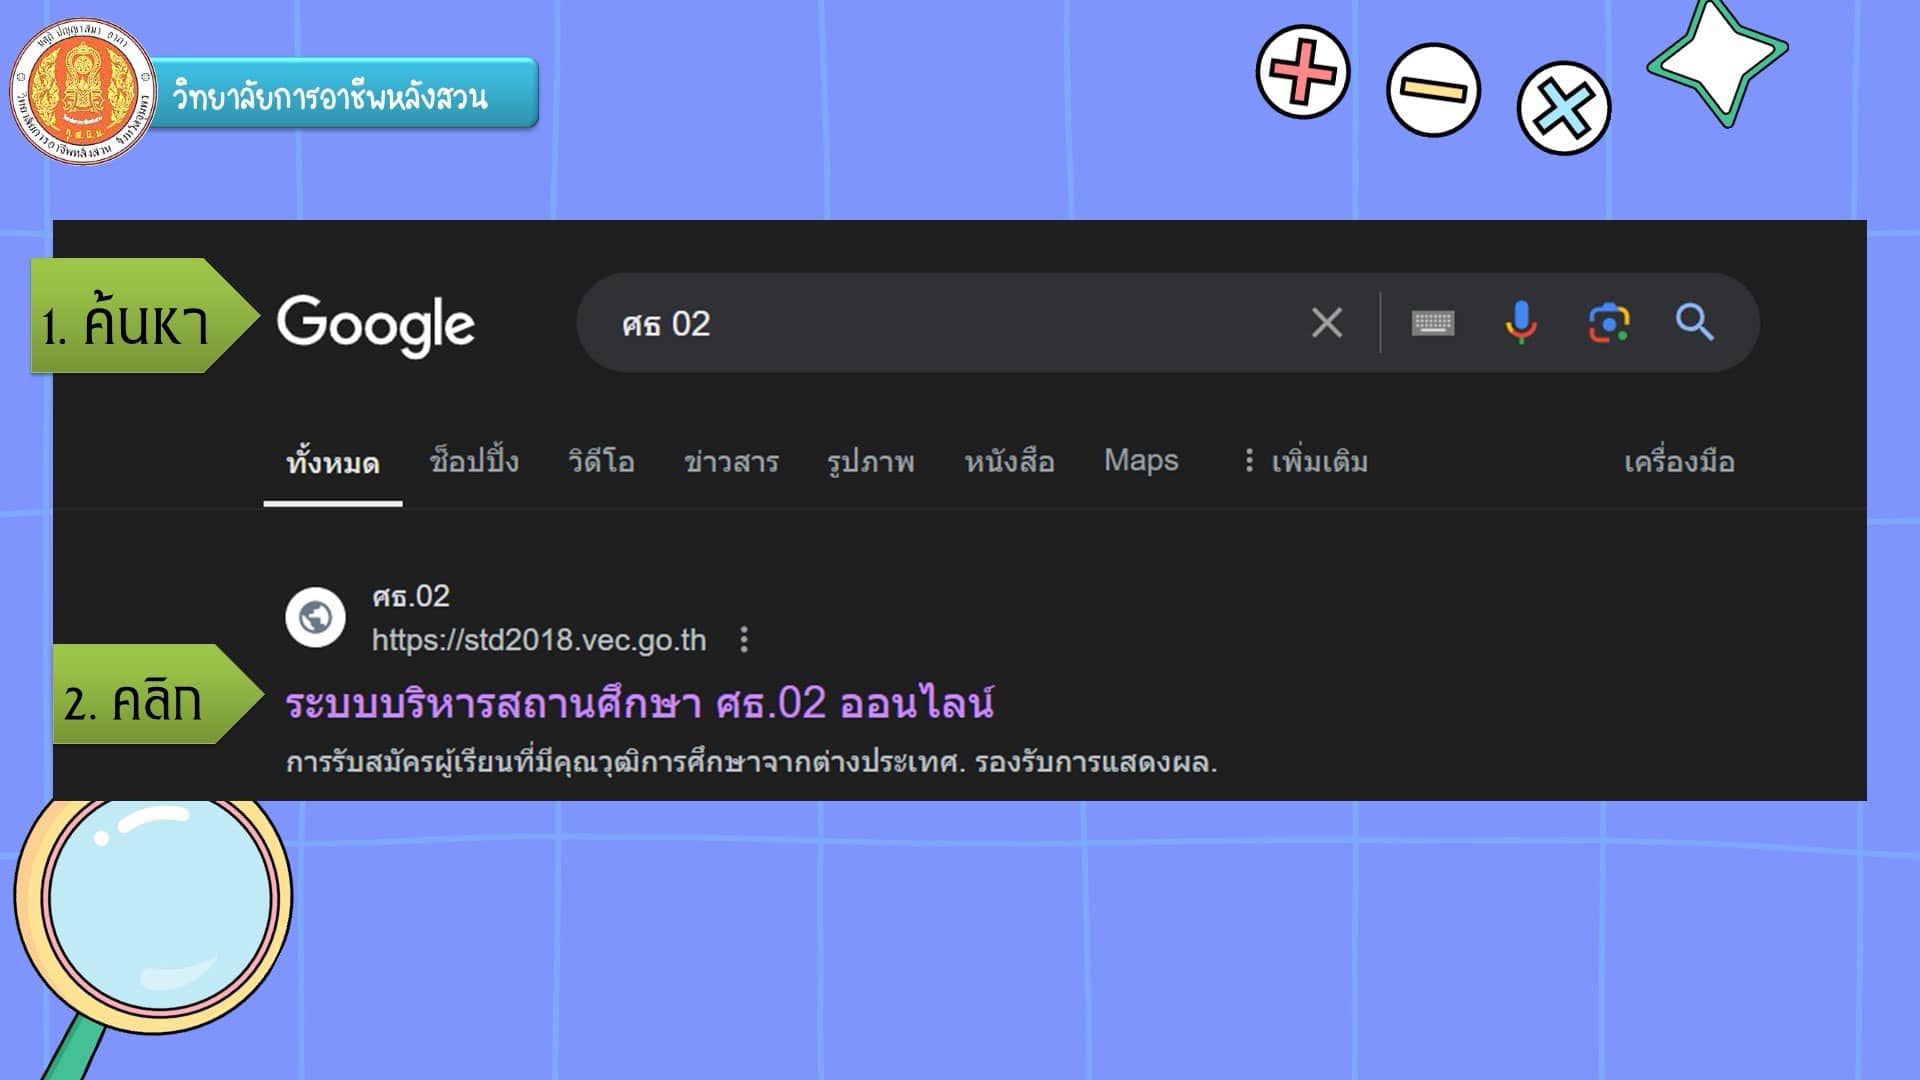1920x1080 pixels.
Task: Select the ทั้งหมด tab
Action: point(333,462)
